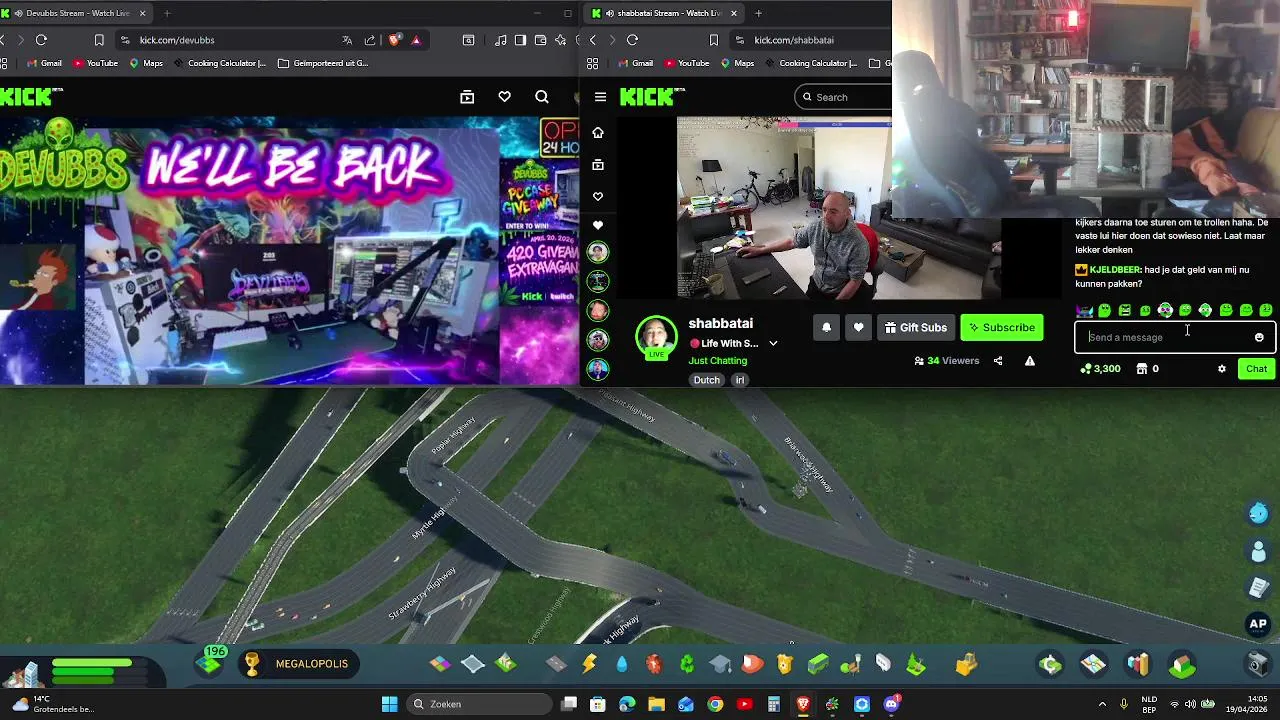Open the education graduation cap tool

click(x=720, y=664)
